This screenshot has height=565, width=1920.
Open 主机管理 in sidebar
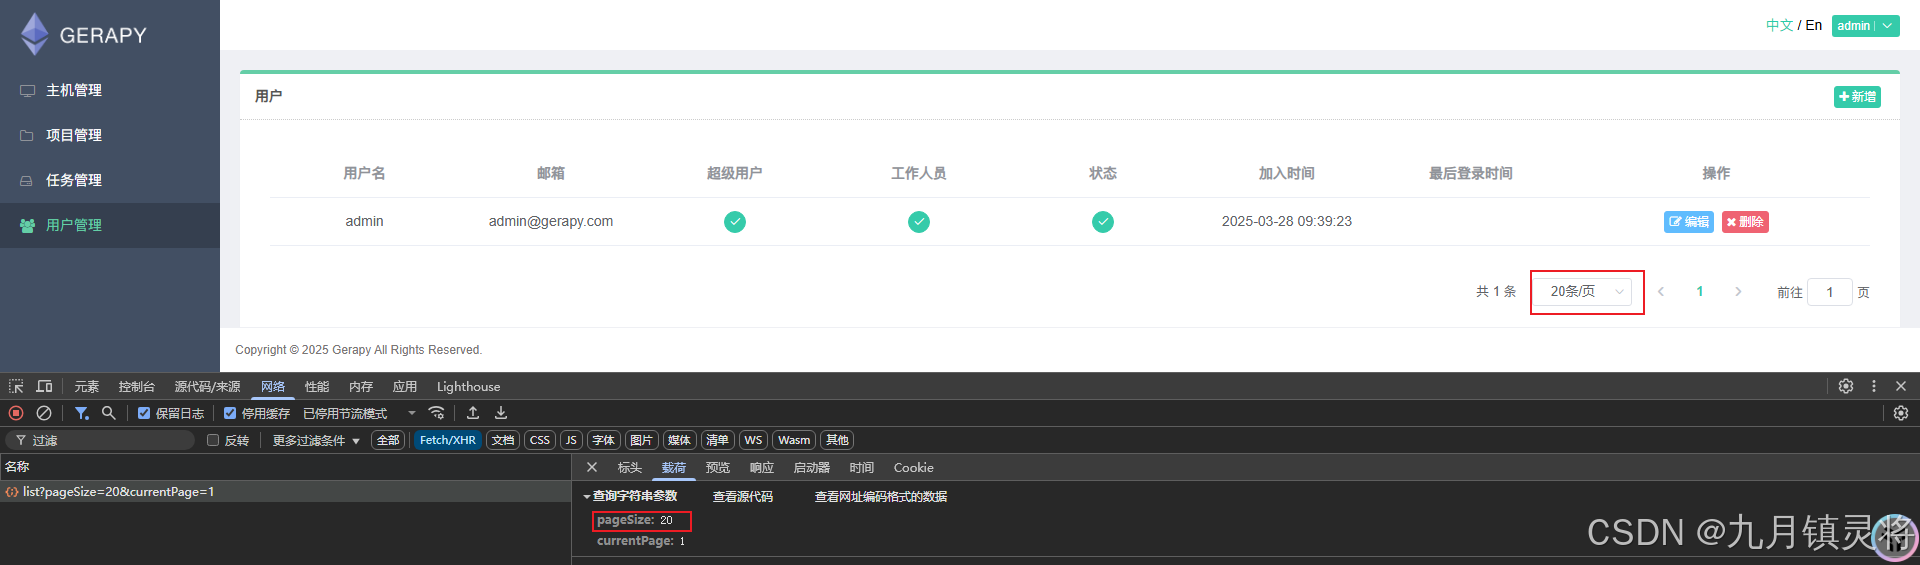click(x=110, y=90)
